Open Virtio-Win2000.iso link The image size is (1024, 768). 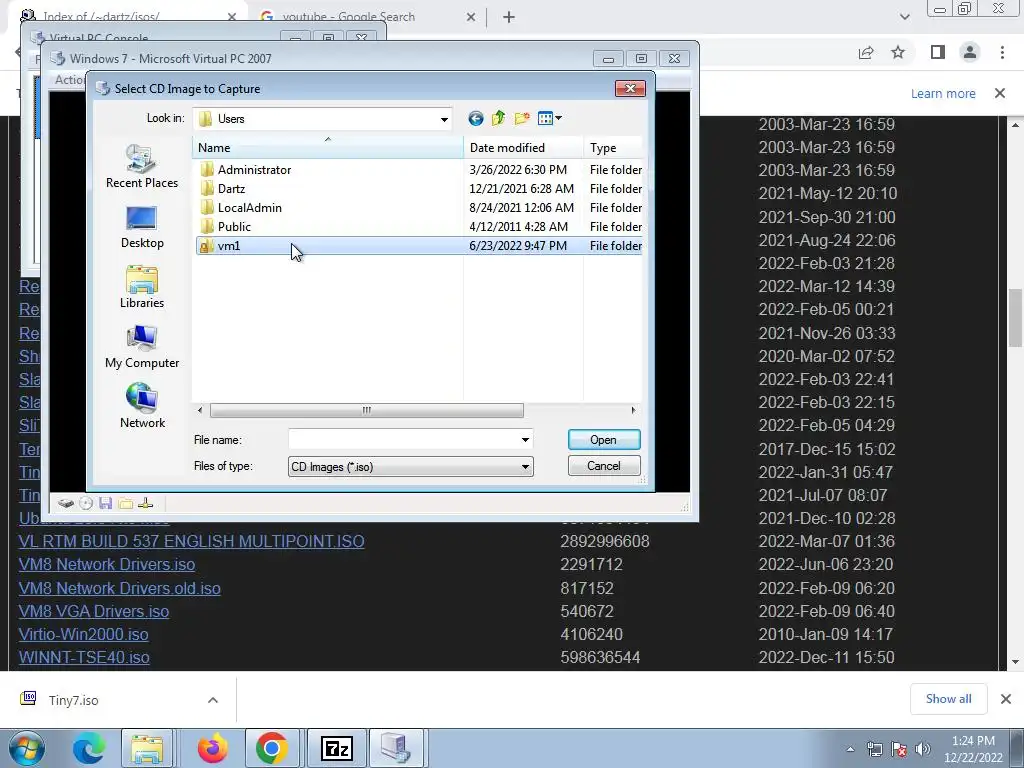tap(83, 634)
